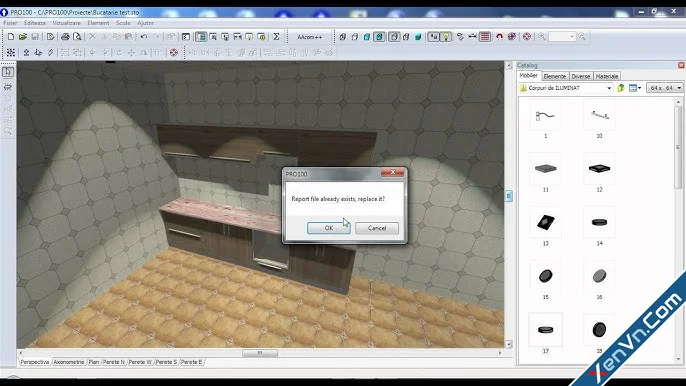
Task: Click the top icon in left sidebar
Action: (x=8, y=72)
